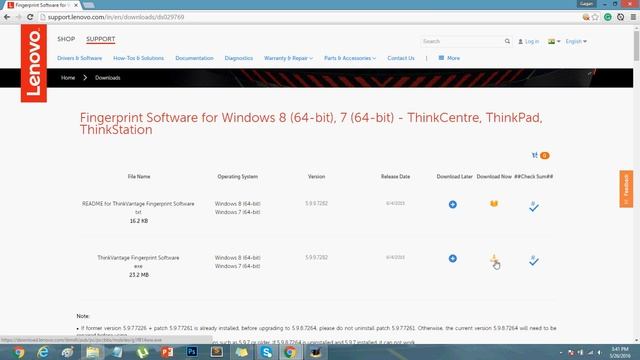Reload the page with refresh button
This screenshot has width=640, height=360.
[30, 17]
